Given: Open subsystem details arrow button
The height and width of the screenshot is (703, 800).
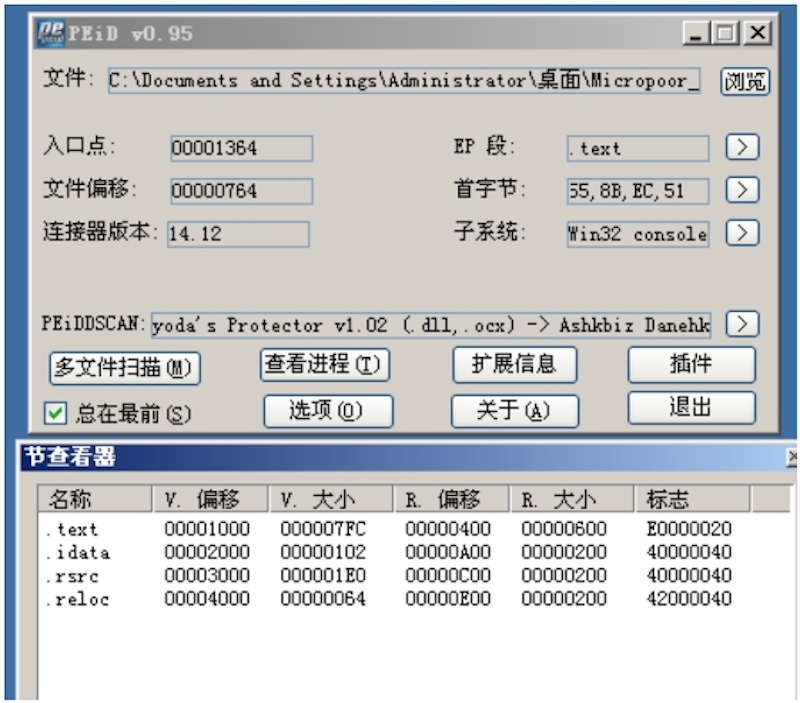Looking at the screenshot, I should point(741,233).
